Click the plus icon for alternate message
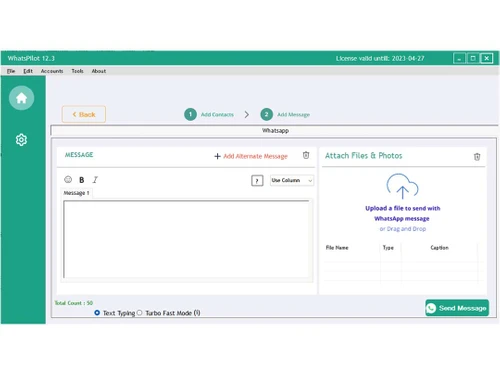Image resolution: width=500 pixels, height=375 pixels. pyautogui.click(x=217, y=156)
